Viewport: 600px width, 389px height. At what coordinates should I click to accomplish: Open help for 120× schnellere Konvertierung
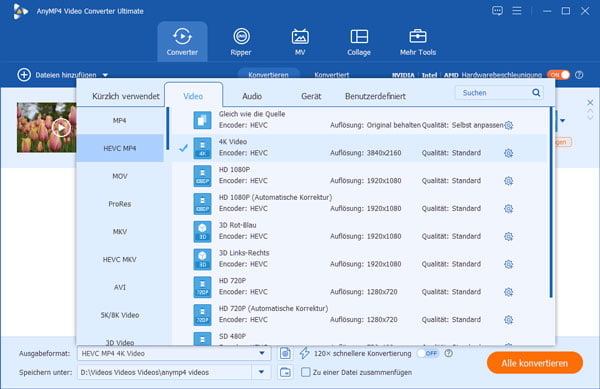448,353
